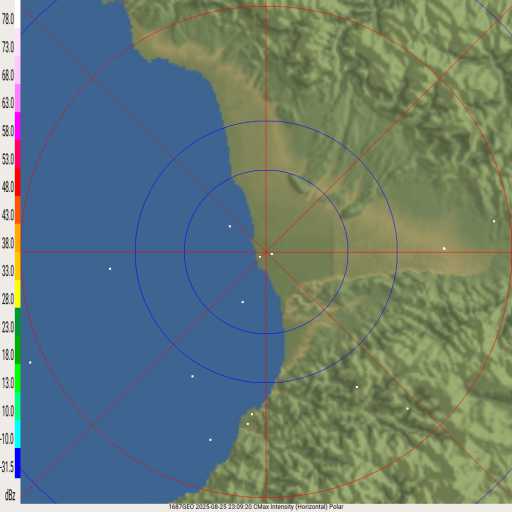Click the dBz unit label under legend
Screen dimensions: 512x512
point(10,495)
